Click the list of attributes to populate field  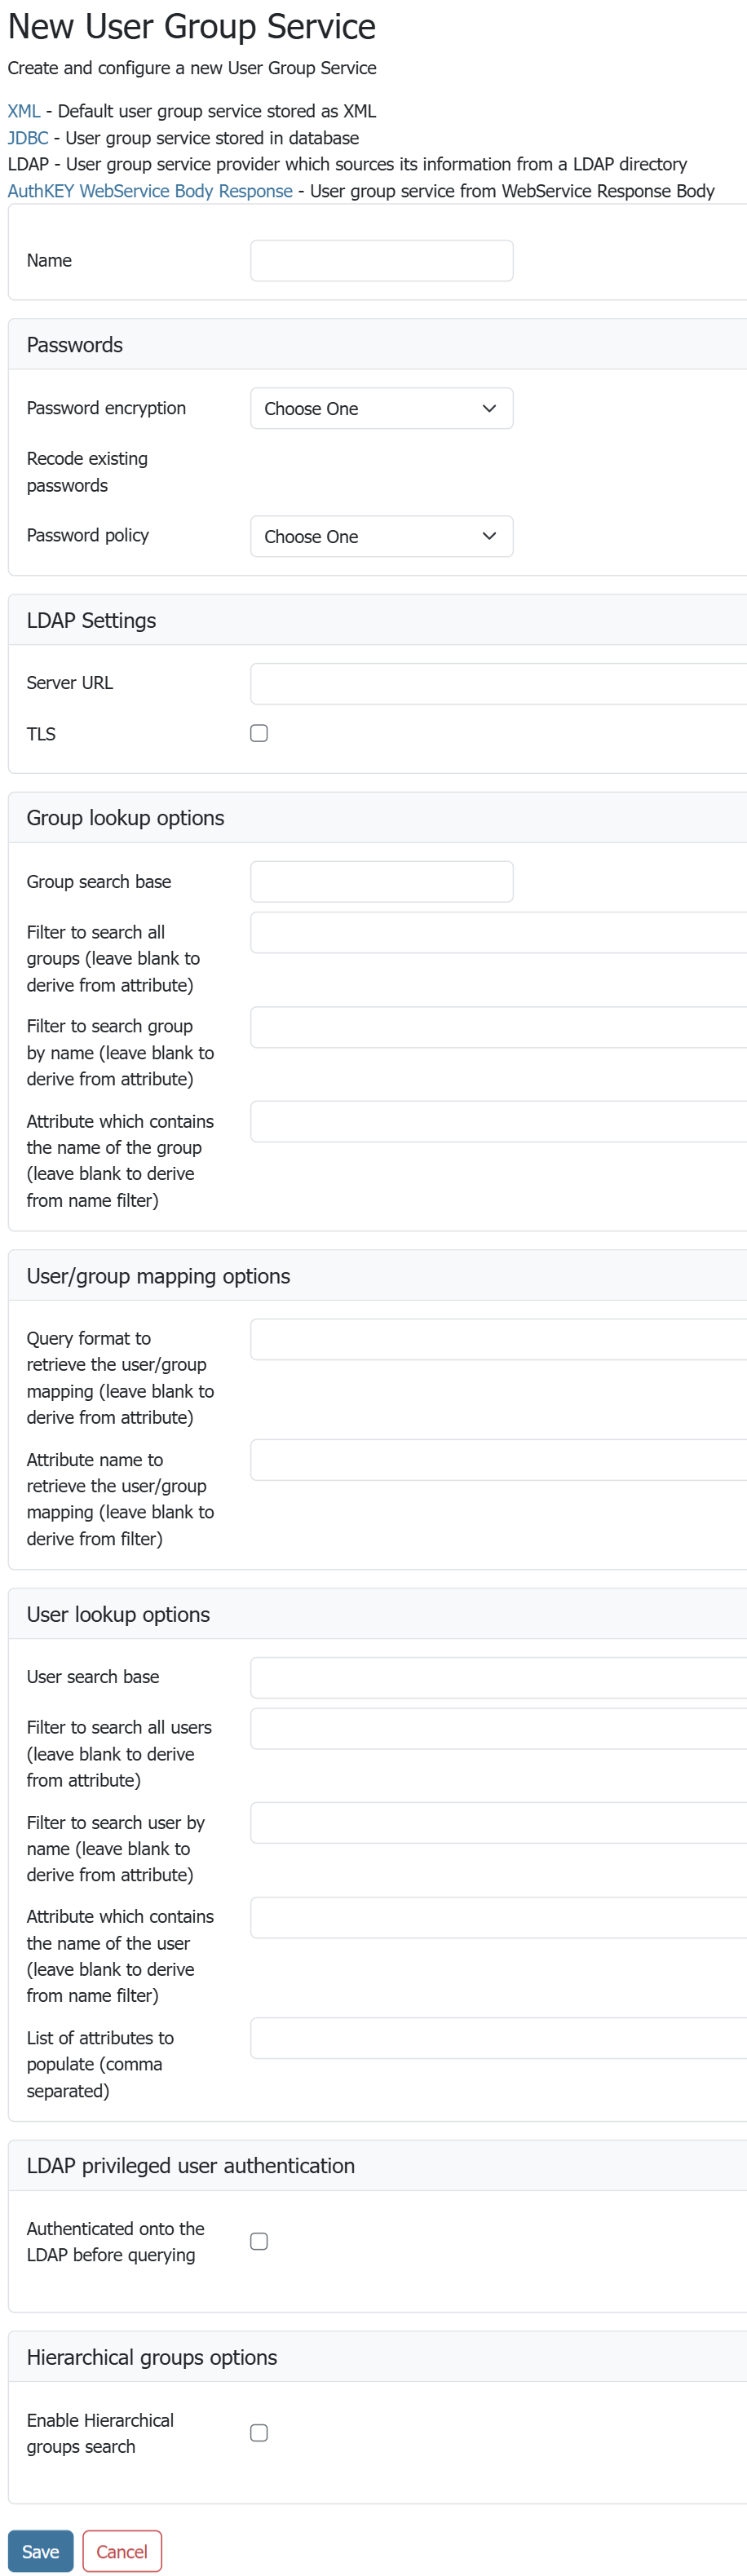pos(498,2039)
